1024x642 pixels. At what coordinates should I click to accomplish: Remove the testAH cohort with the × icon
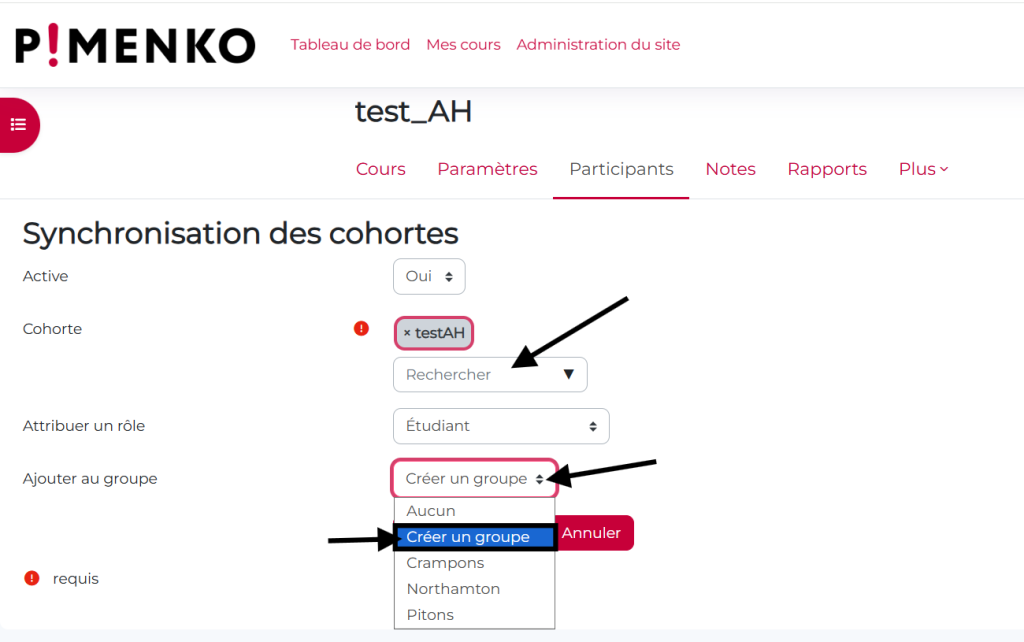tap(410, 333)
